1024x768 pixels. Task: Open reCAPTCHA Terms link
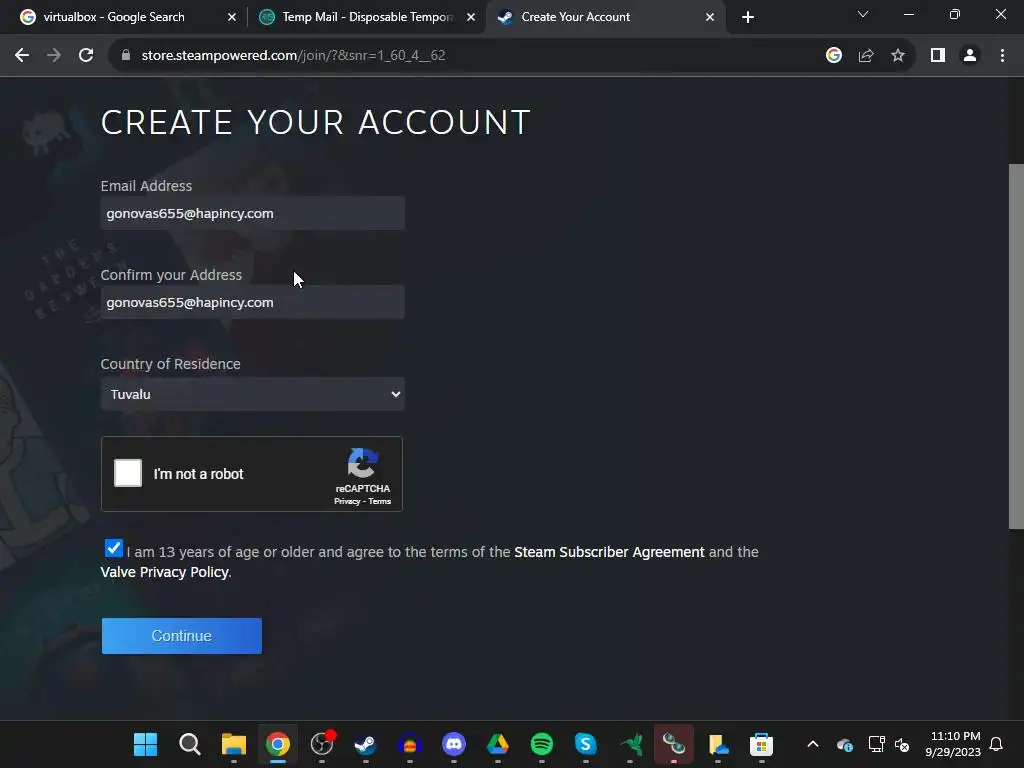coord(379,502)
